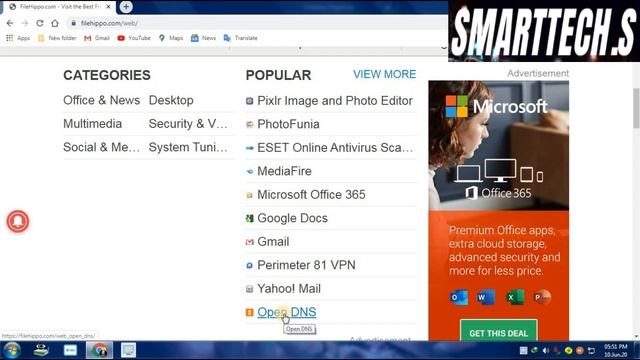Open the Google Docs link
640x360 pixels.
(x=292, y=218)
